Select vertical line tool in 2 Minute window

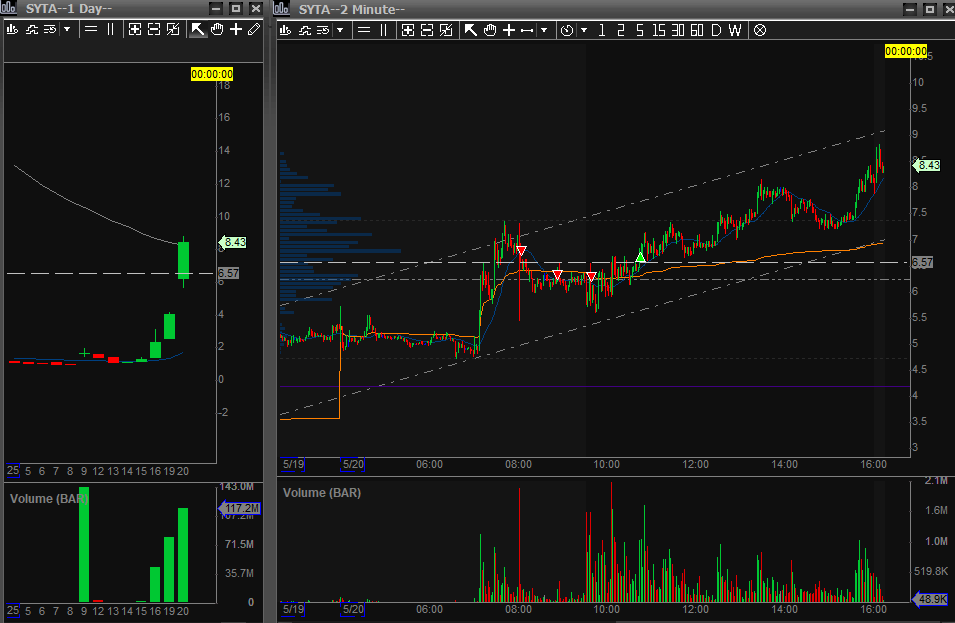[383, 30]
